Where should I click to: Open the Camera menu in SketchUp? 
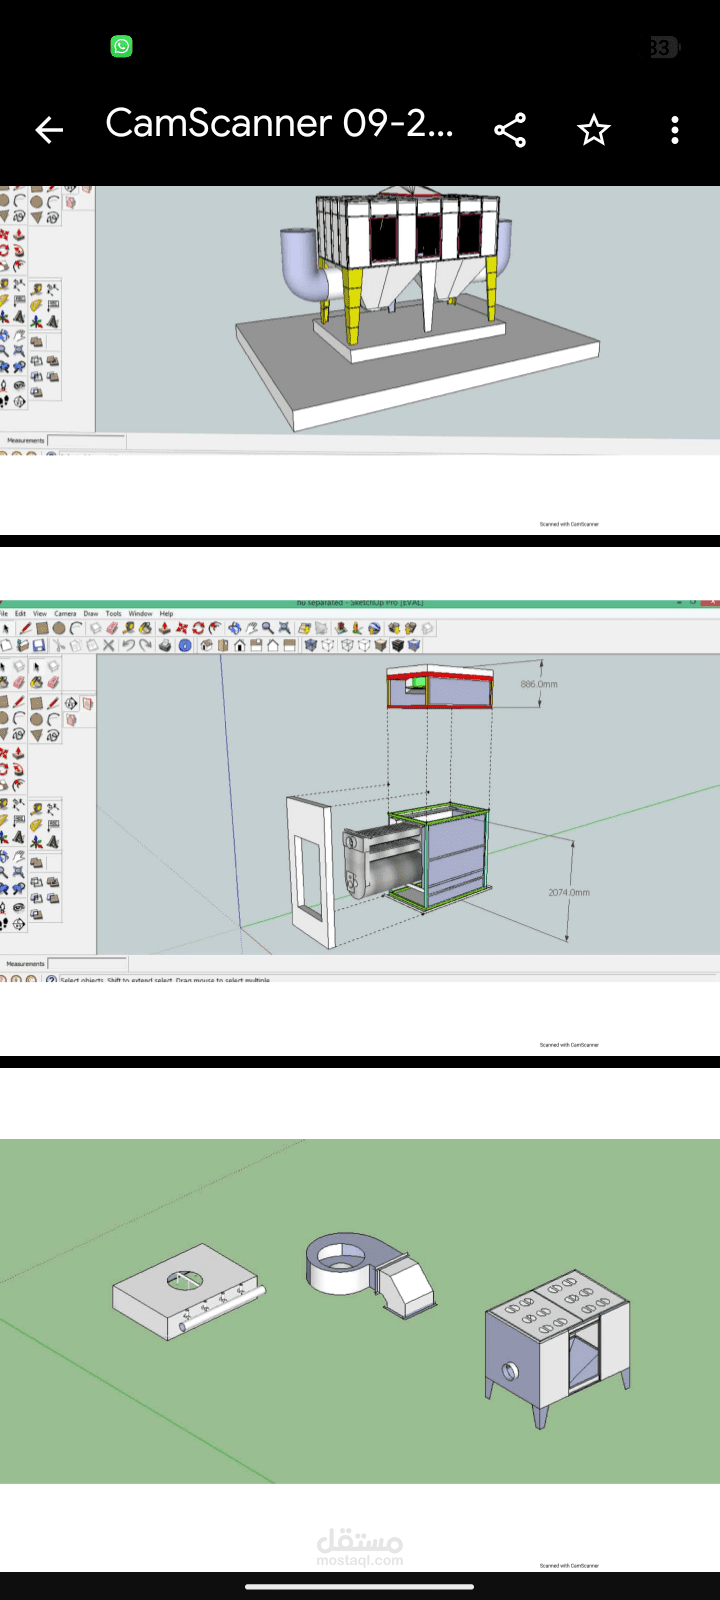point(65,613)
